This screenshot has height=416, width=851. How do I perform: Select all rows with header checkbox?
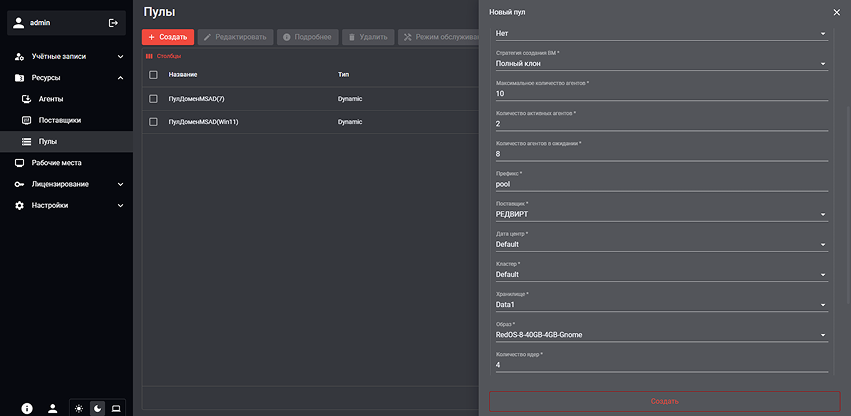[153, 75]
